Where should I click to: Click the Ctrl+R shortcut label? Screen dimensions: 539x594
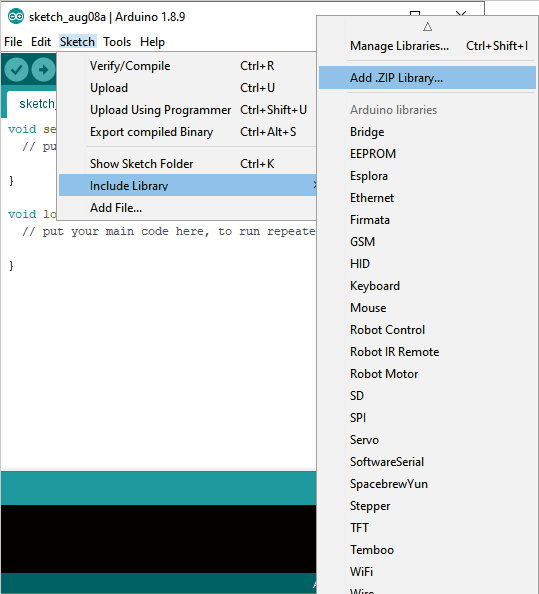257,66
